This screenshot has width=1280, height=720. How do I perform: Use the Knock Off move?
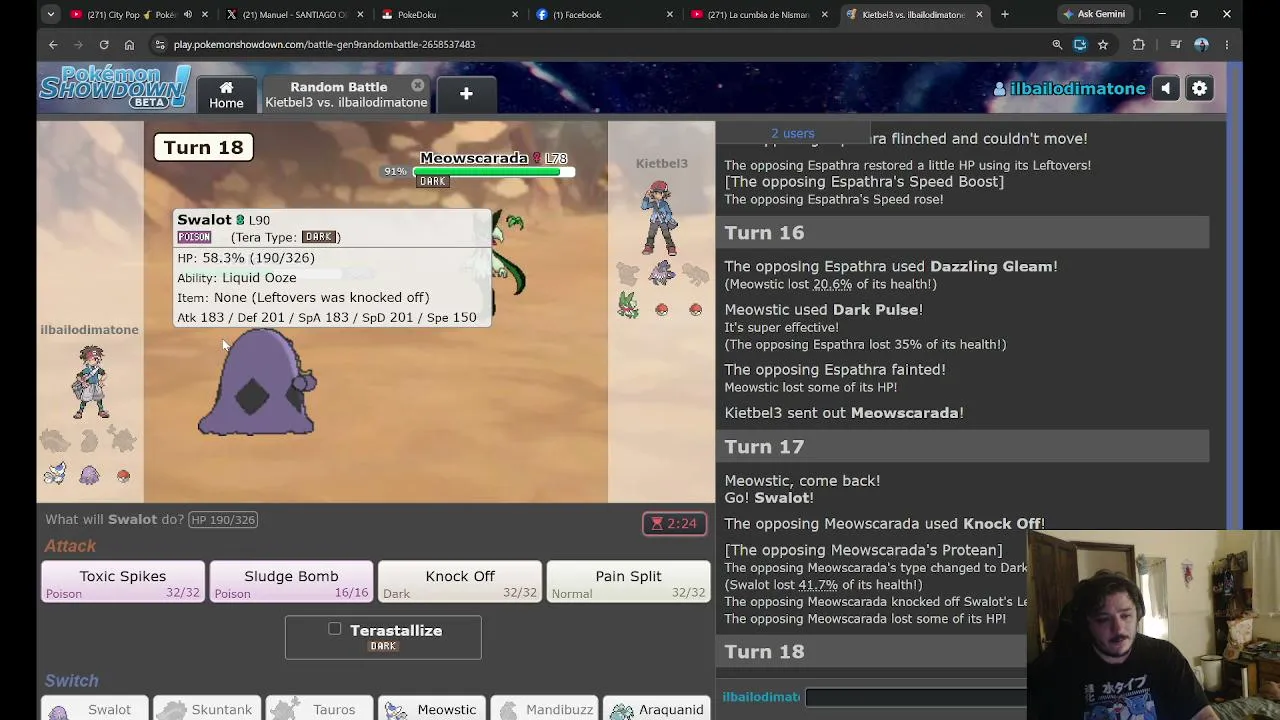click(460, 582)
